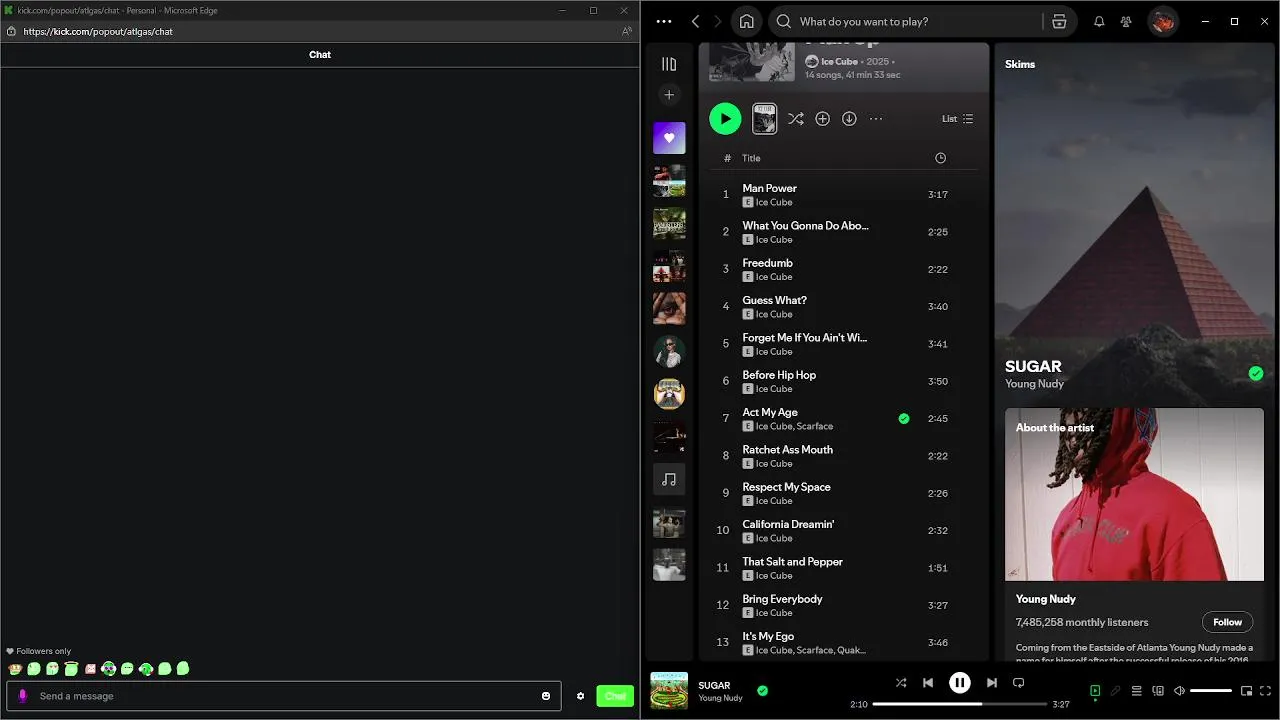The width and height of the screenshot is (1280, 720).
Task: Click album preview thumbnail beside play button
Action: tap(764, 118)
